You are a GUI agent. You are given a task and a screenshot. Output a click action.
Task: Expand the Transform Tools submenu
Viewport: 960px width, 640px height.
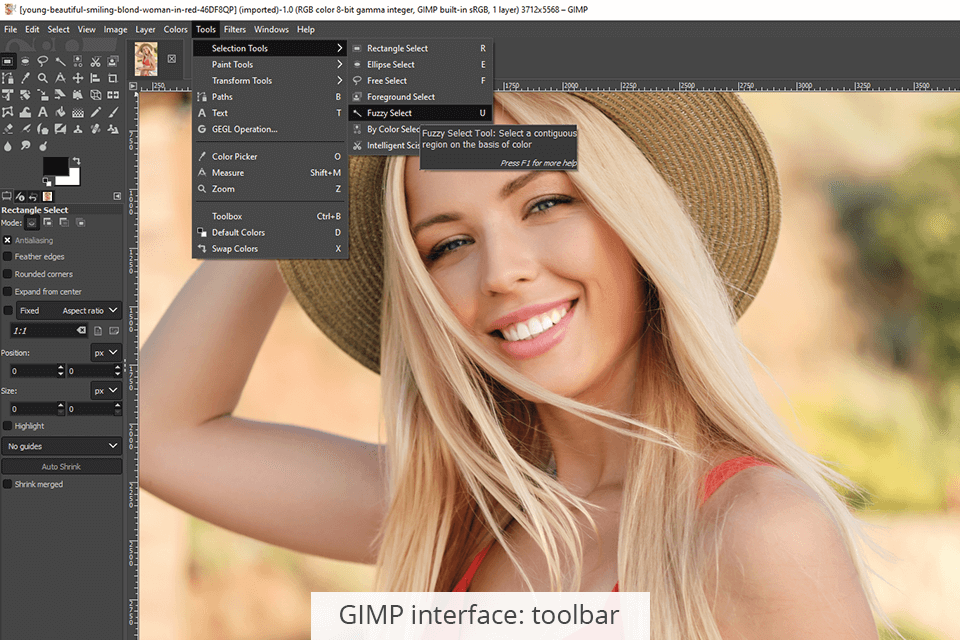tap(269, 80)
